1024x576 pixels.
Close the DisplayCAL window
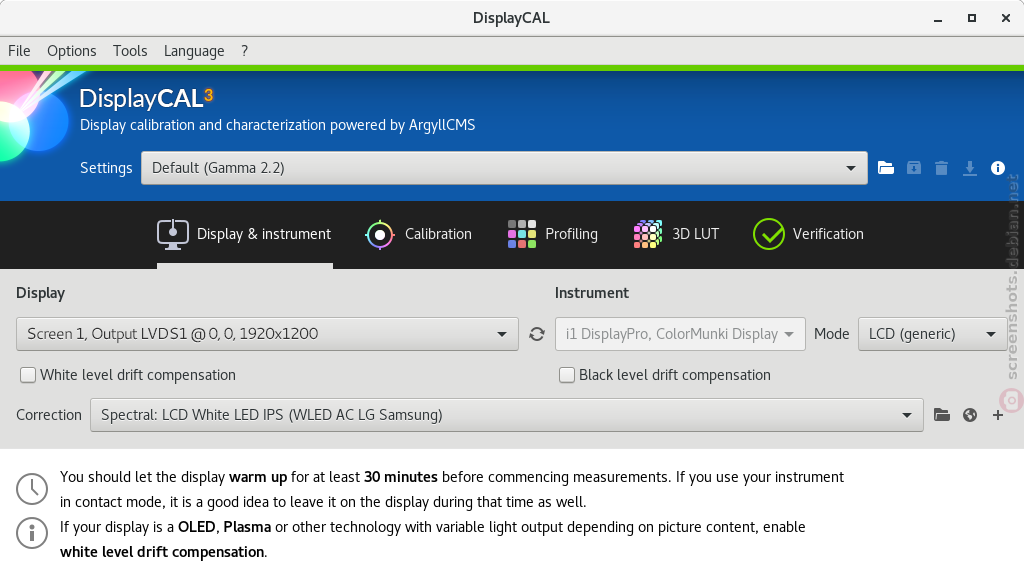(x=1006, y=18)
